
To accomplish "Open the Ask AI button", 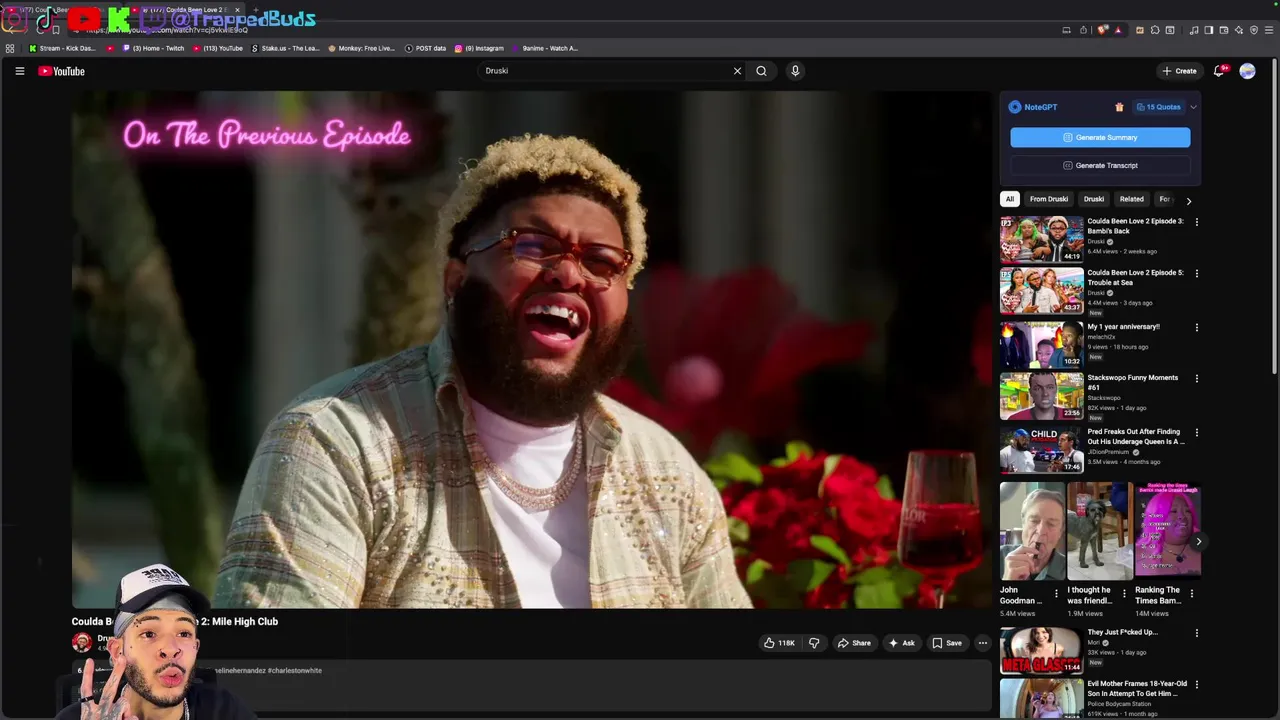I will pyautogui.click(x=901, y=643).
